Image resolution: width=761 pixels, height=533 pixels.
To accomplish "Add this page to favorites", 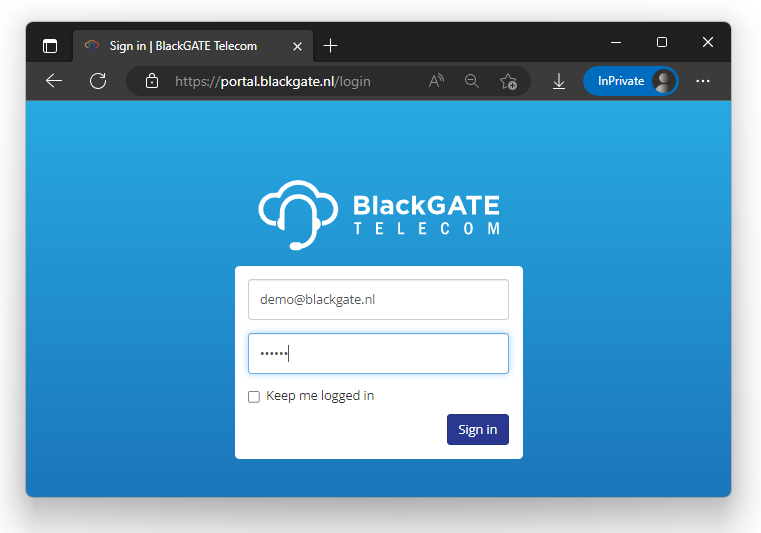I will [x=508, y=81].
